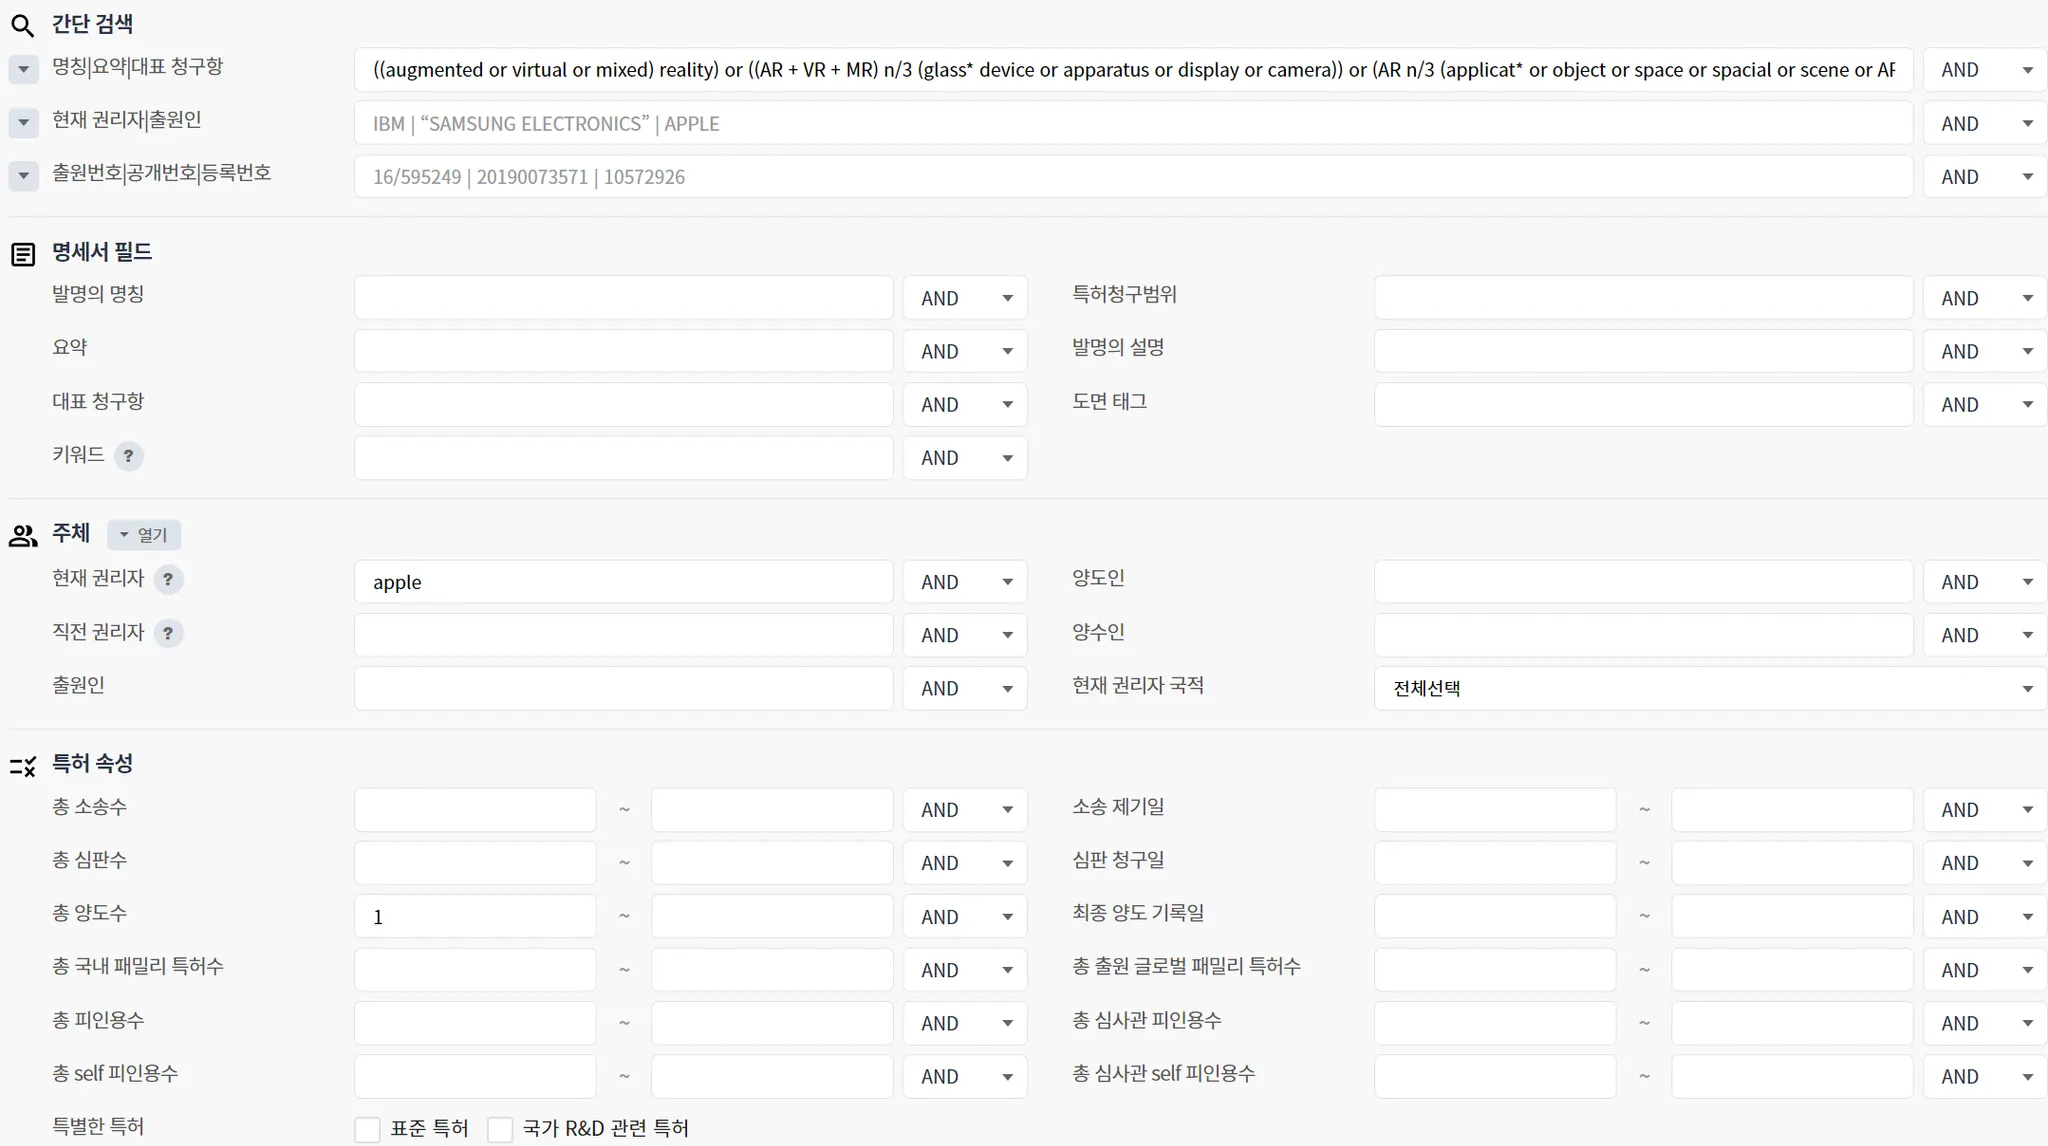Click the 현재 권리자 field containing apple
This screenshot has height=1146, width=2048.
(x=622, y=582)
